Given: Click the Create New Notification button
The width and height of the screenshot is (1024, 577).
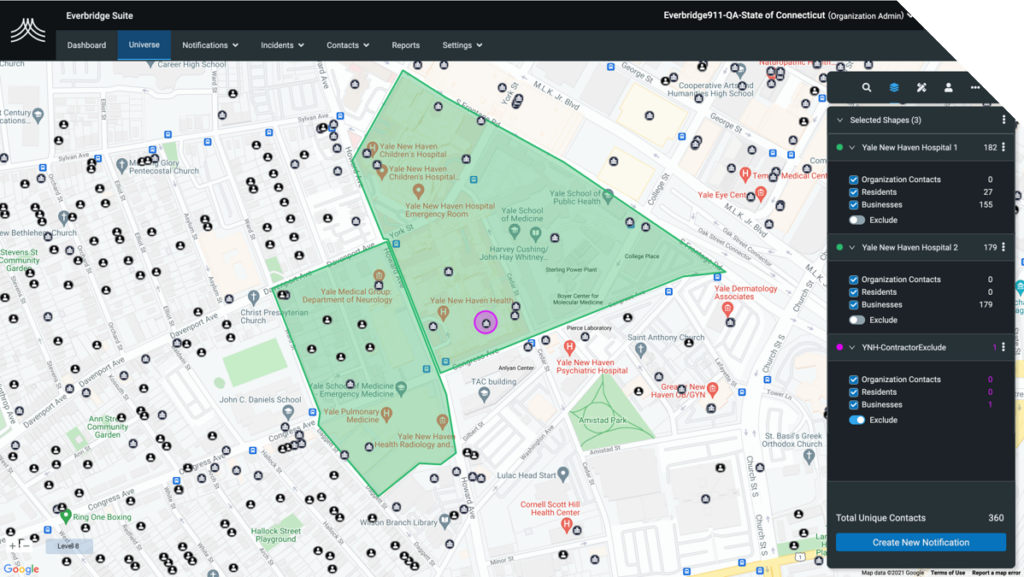Looking at the screenshot, I should coord(921,542).
